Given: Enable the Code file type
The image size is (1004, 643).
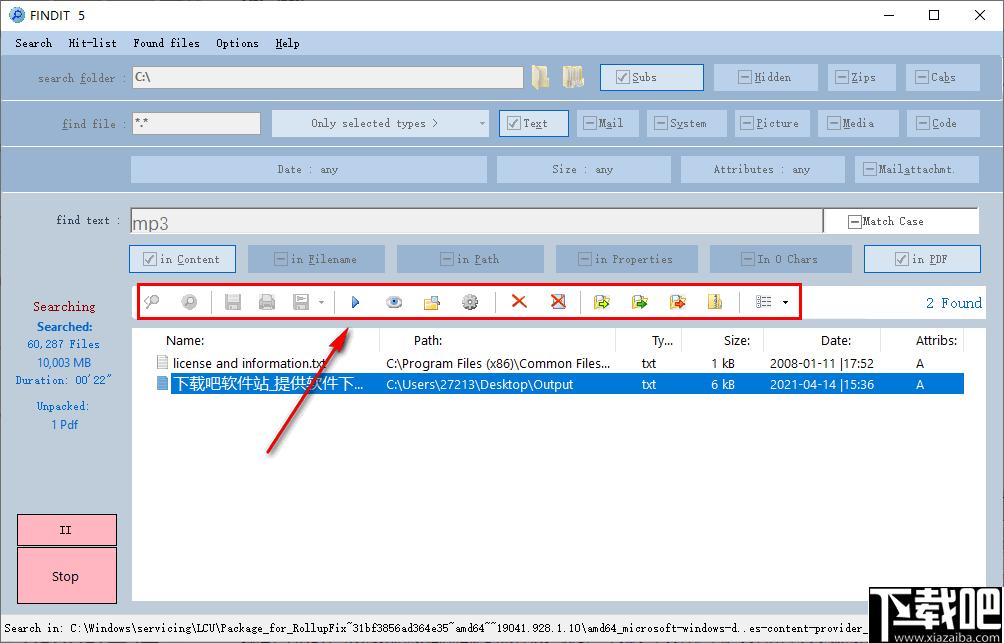Looking at the screenshot, I should (x=943, y=124).
